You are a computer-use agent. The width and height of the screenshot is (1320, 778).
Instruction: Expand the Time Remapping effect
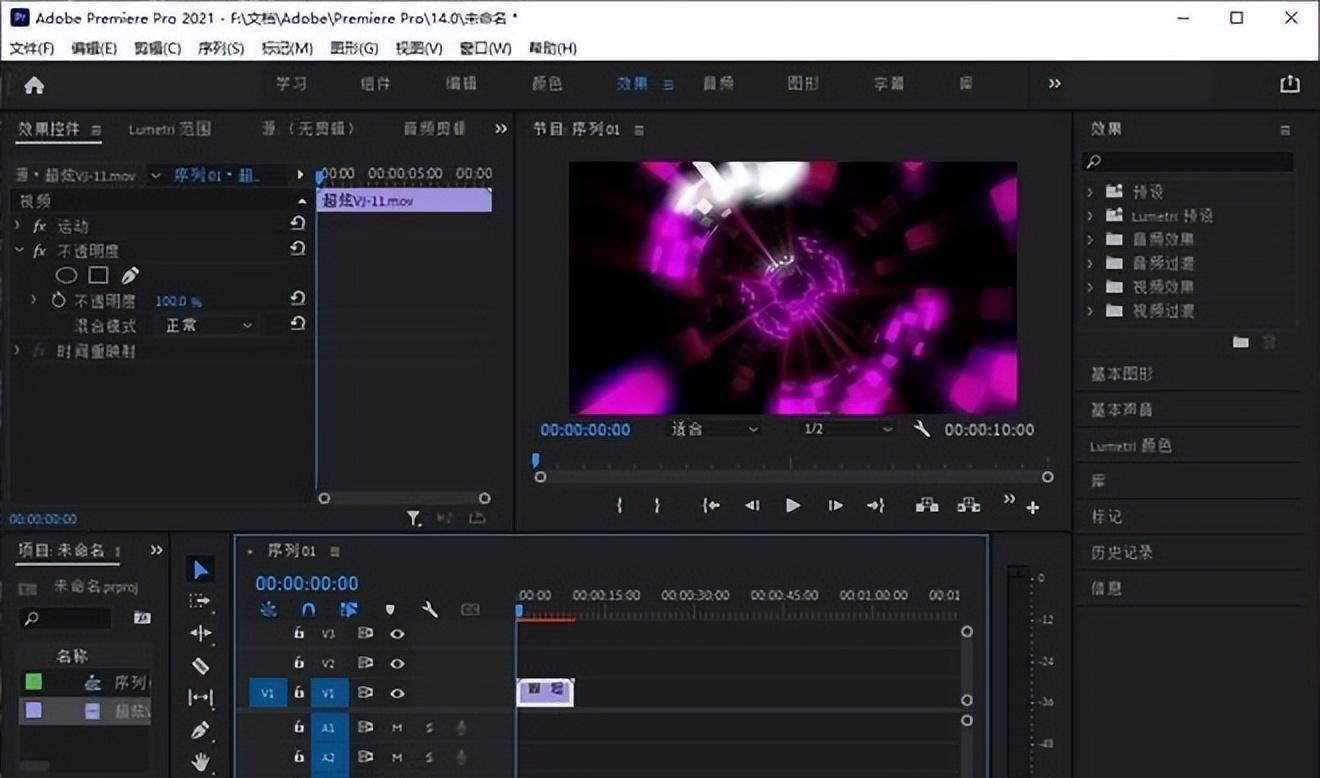point(17,351)
